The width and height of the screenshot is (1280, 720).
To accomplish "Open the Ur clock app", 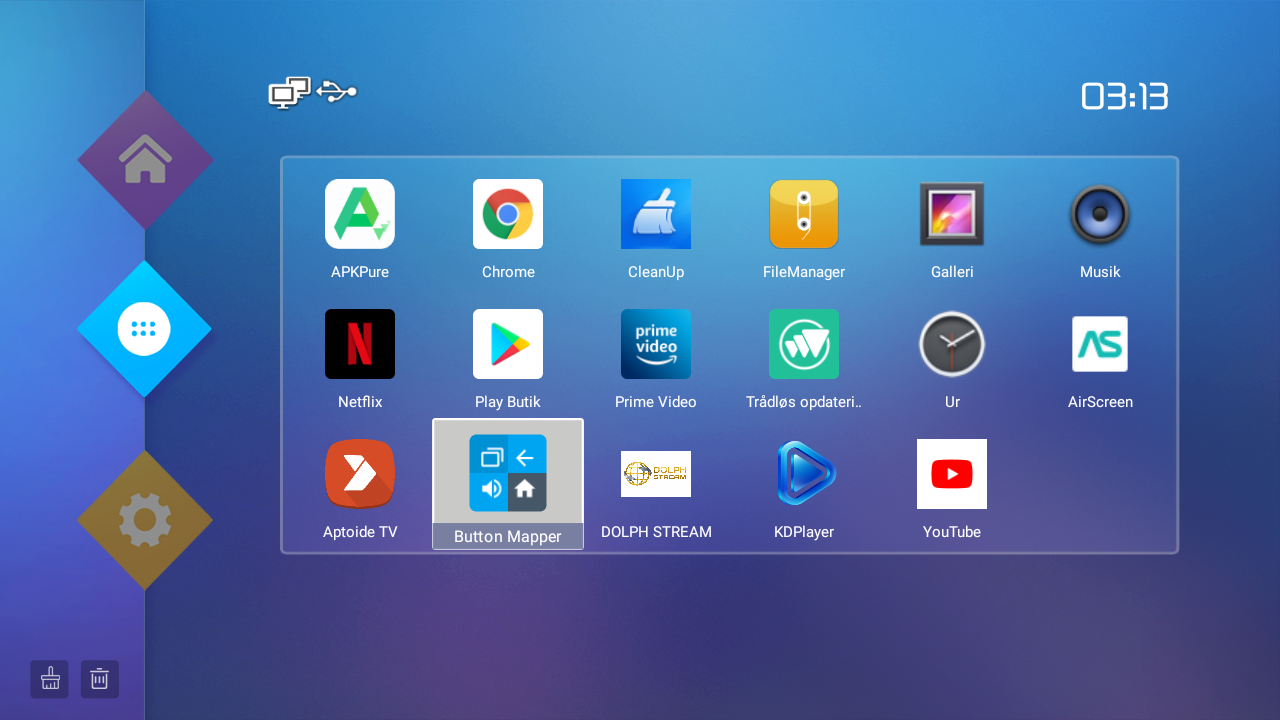I will tap(952, 344).
